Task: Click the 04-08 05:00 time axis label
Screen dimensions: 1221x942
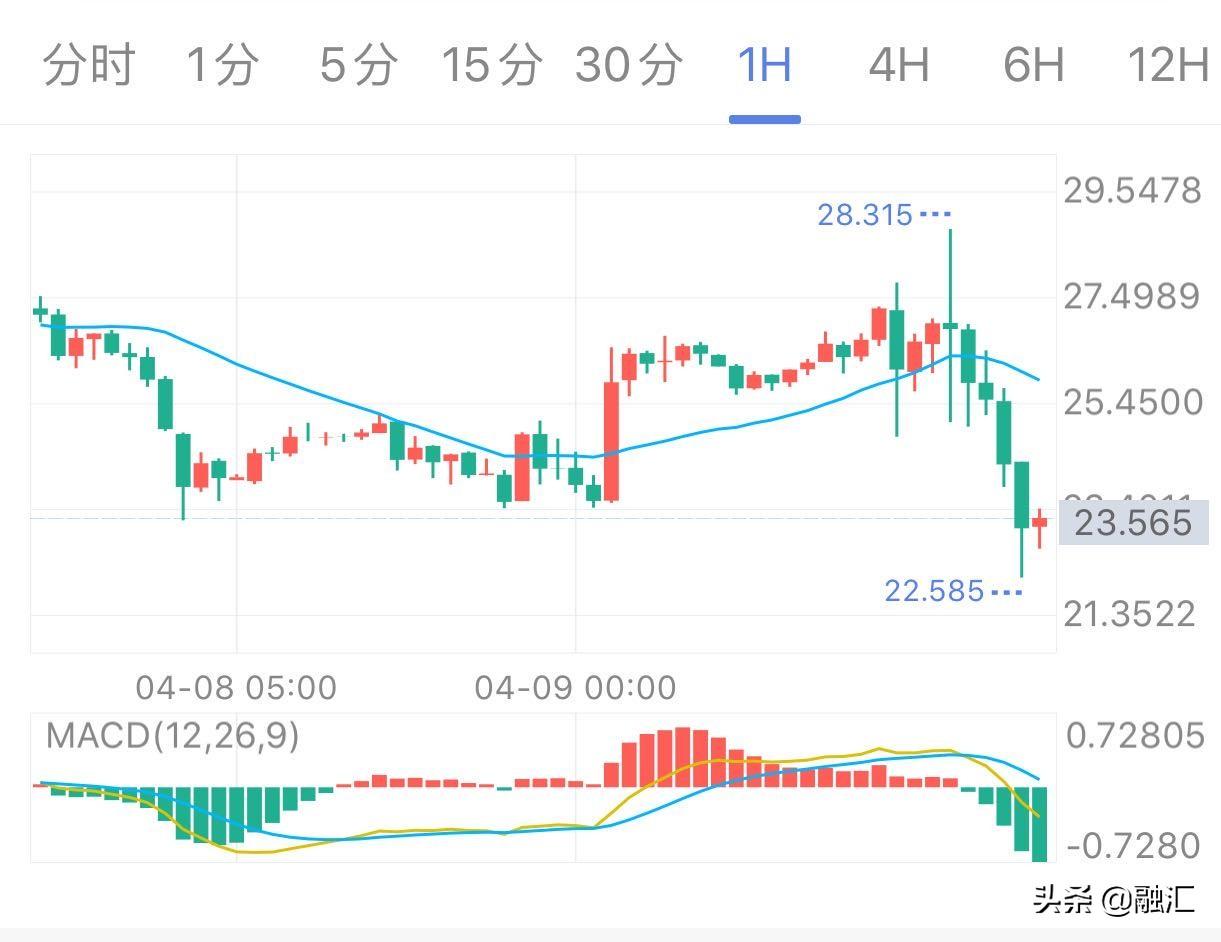Action: click(x=236, y=688)
